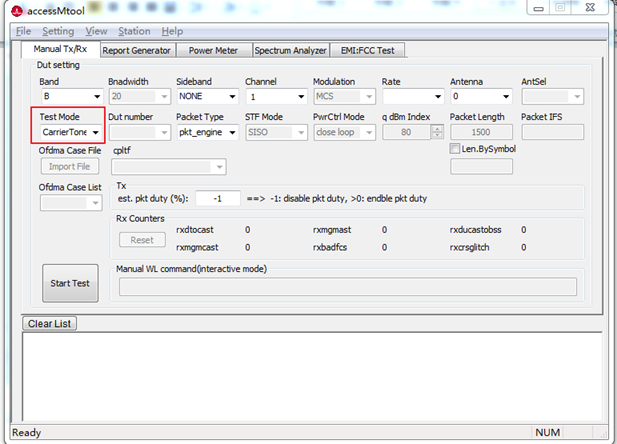Open the Station menu
The width and height of the screenshot is (617, 444).
point(134,31)
